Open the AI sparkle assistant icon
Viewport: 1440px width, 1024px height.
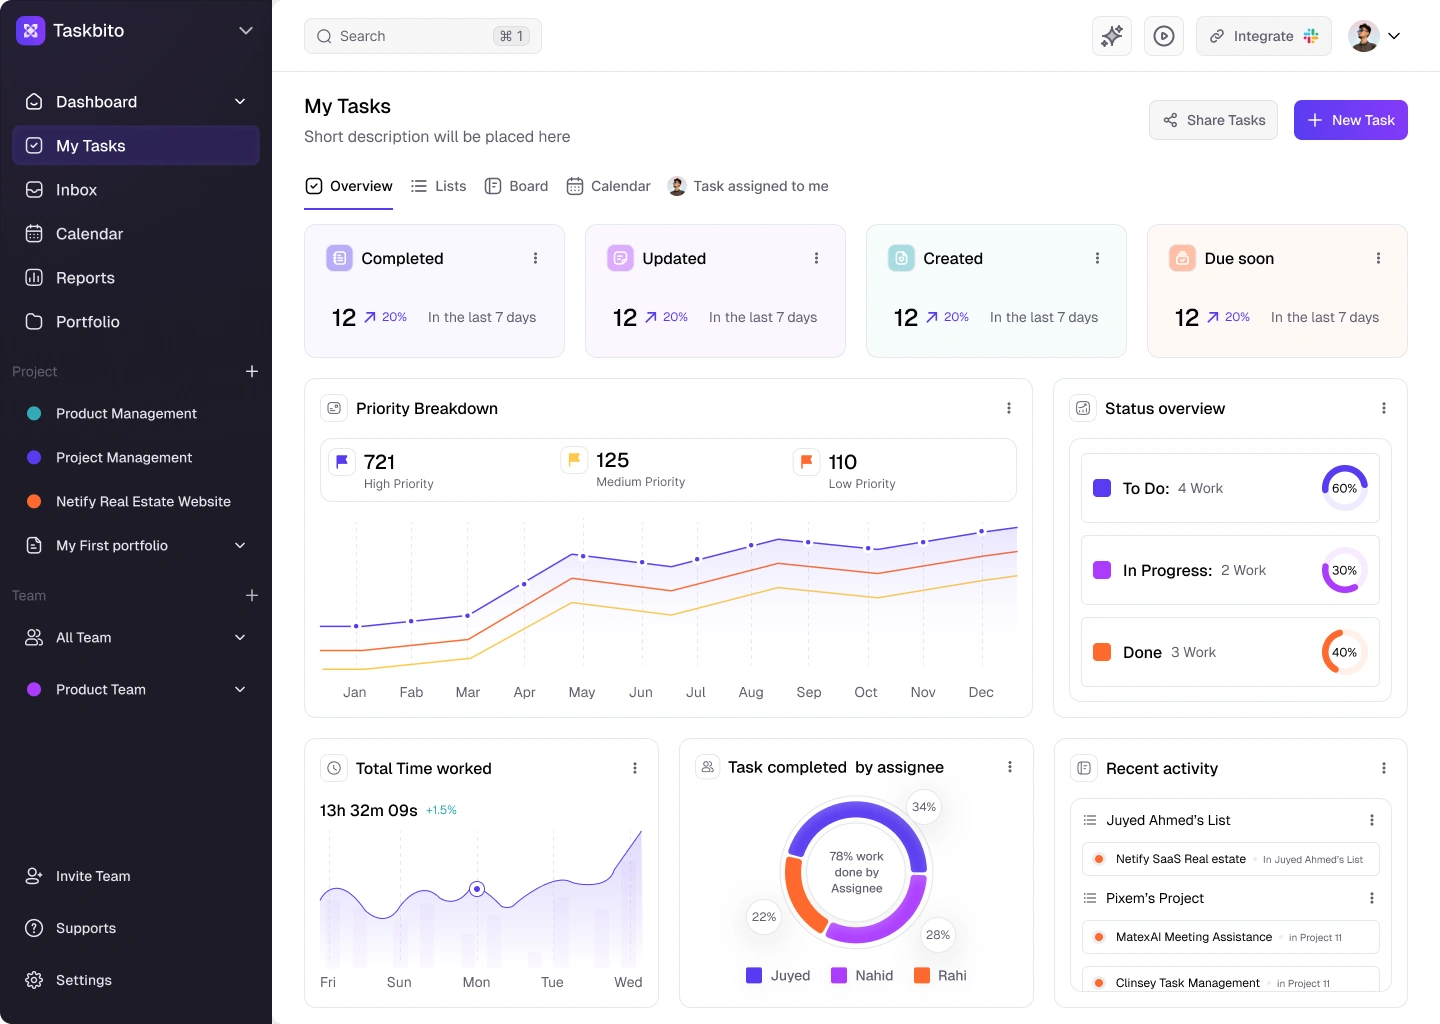(x=1112, y=36)
